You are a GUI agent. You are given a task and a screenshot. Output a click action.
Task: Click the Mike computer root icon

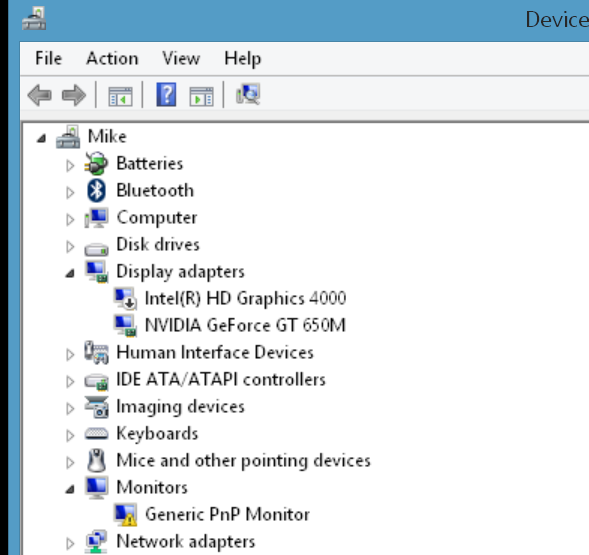(68, 137)
